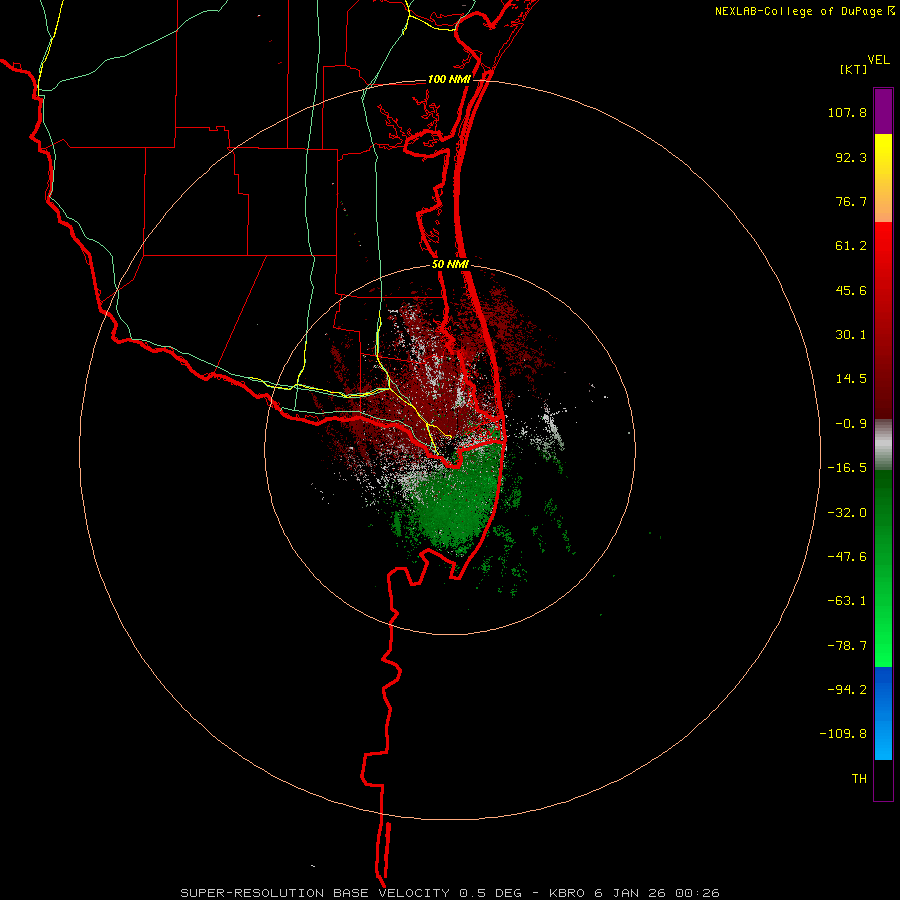Image resolution: width=900 pixels, height=900 pixels.
Task: Click the red segment of the velocity colorbar
Action: pyautogui.click(x=883, y=320)
